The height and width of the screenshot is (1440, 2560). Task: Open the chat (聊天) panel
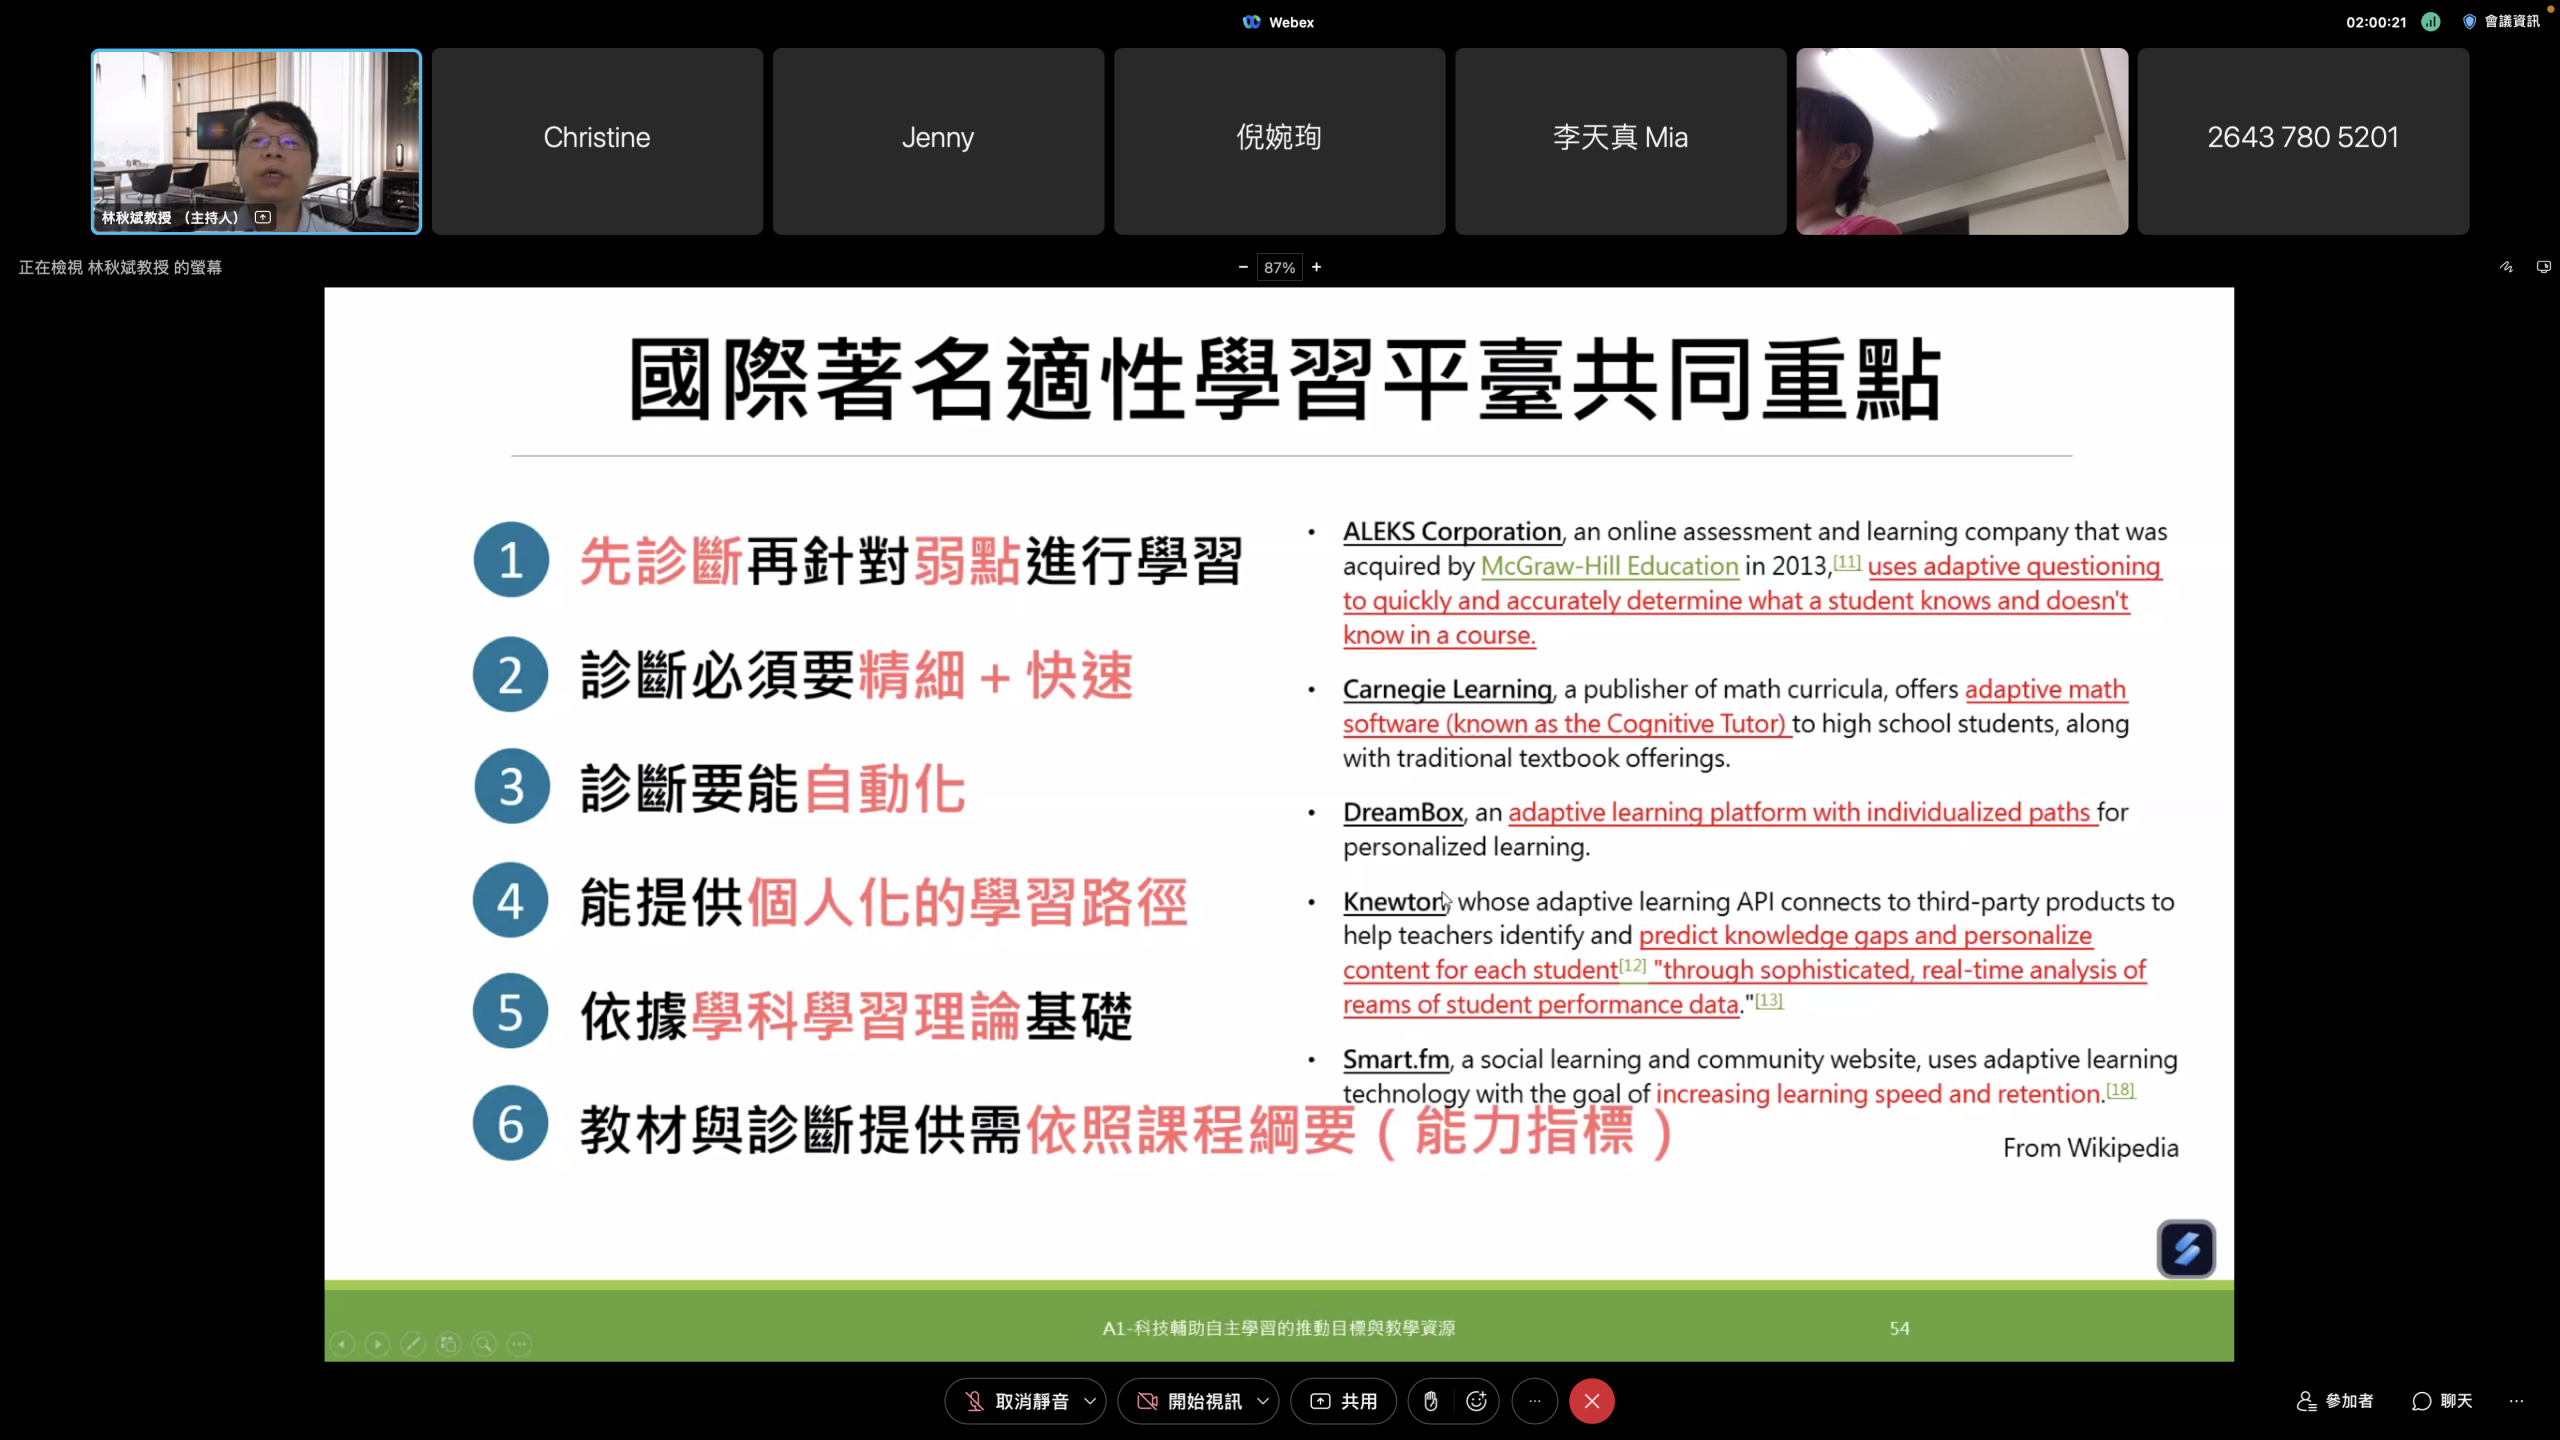[x=2442, y=1401]
